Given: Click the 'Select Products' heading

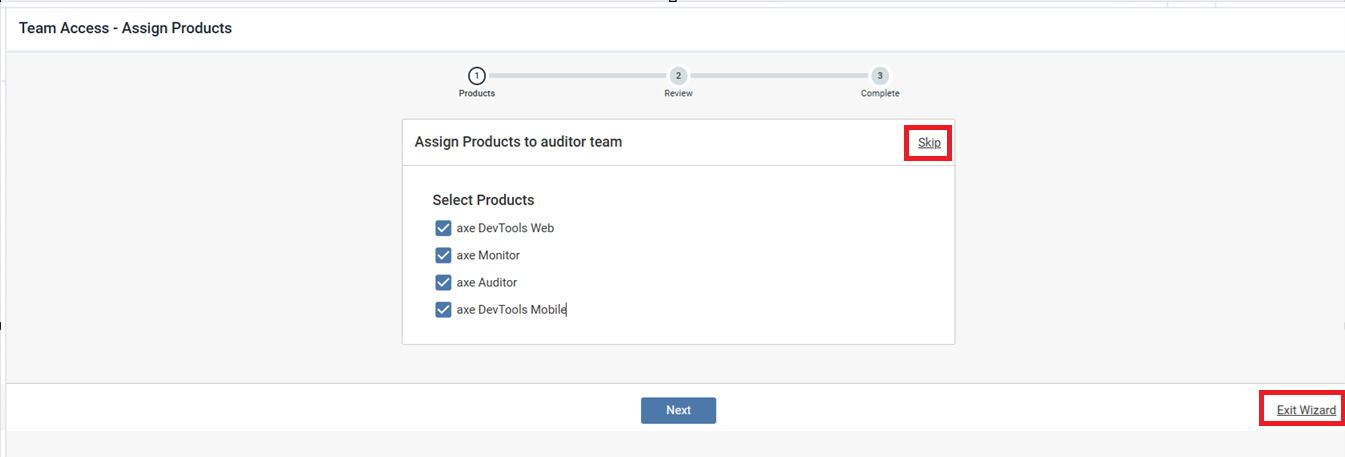Looking at the screenshot, I should (x=483, y=200).
